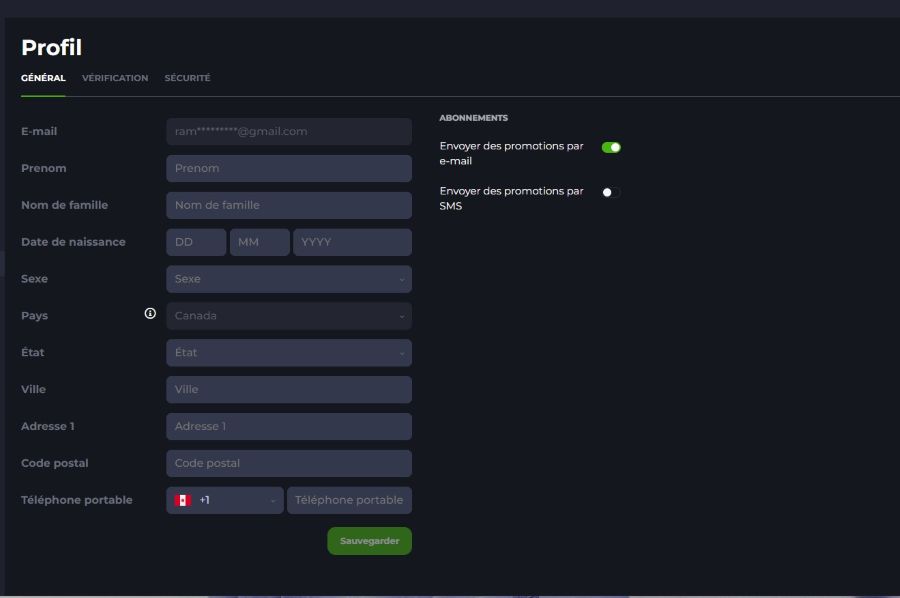The height and width of the screenshot is (598, 900).
Task: Click the 'E-mail' field label
Action: click(x=39, y=131)
